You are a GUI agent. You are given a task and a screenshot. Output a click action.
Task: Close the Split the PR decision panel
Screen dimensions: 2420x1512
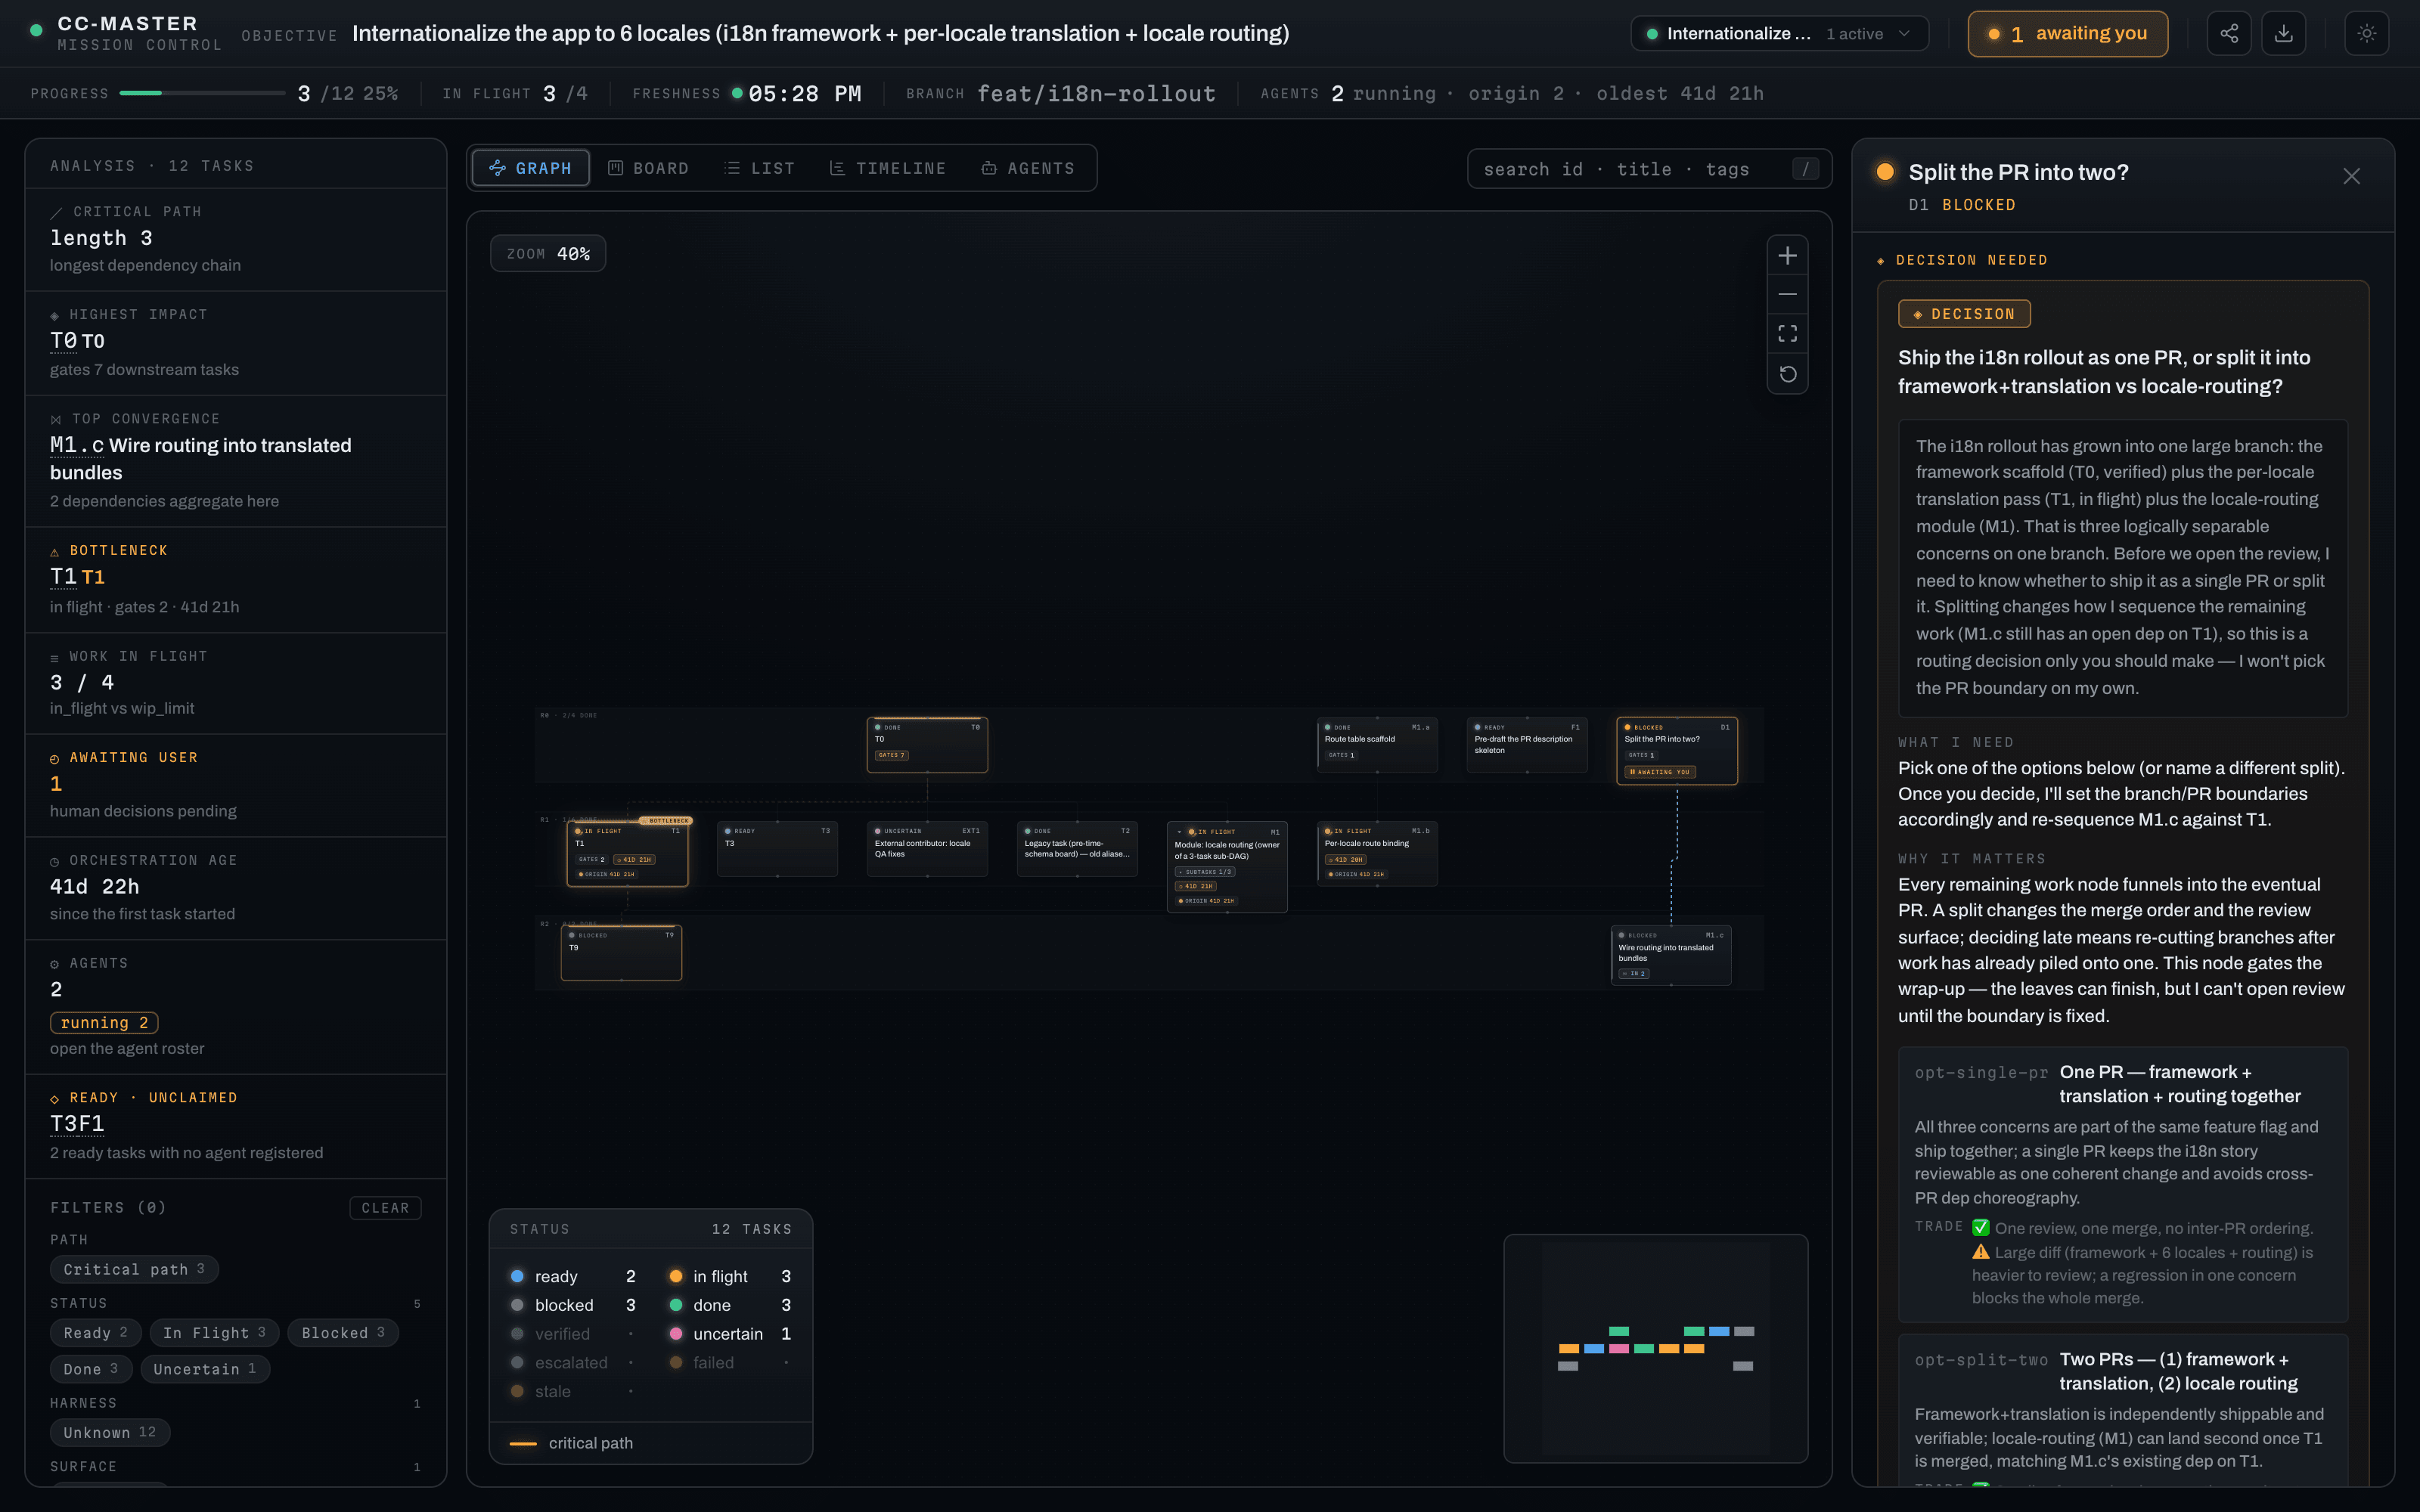click(x=2351, y=176)
